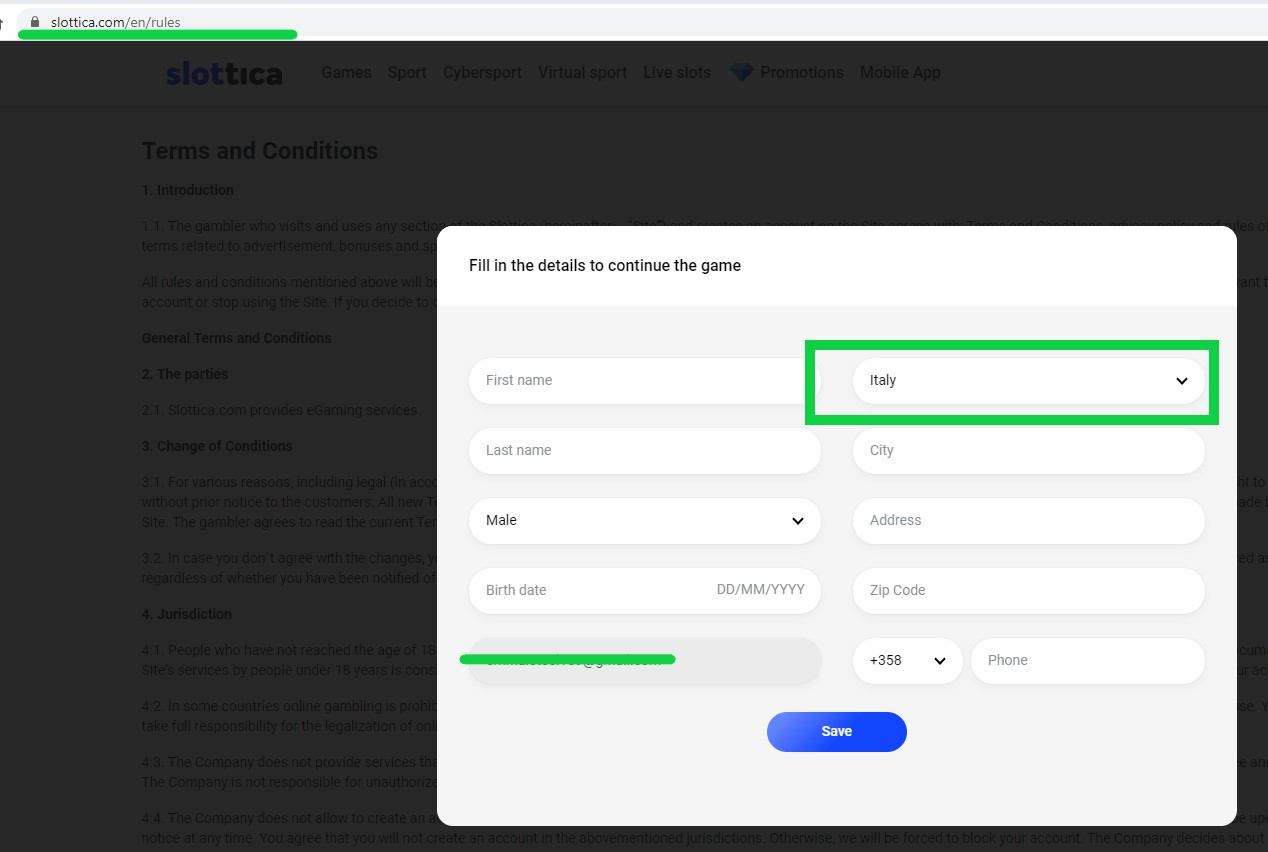Screen dimensions: 1268x852
Task: Focus the Last name input
Action: coord(644,451)
